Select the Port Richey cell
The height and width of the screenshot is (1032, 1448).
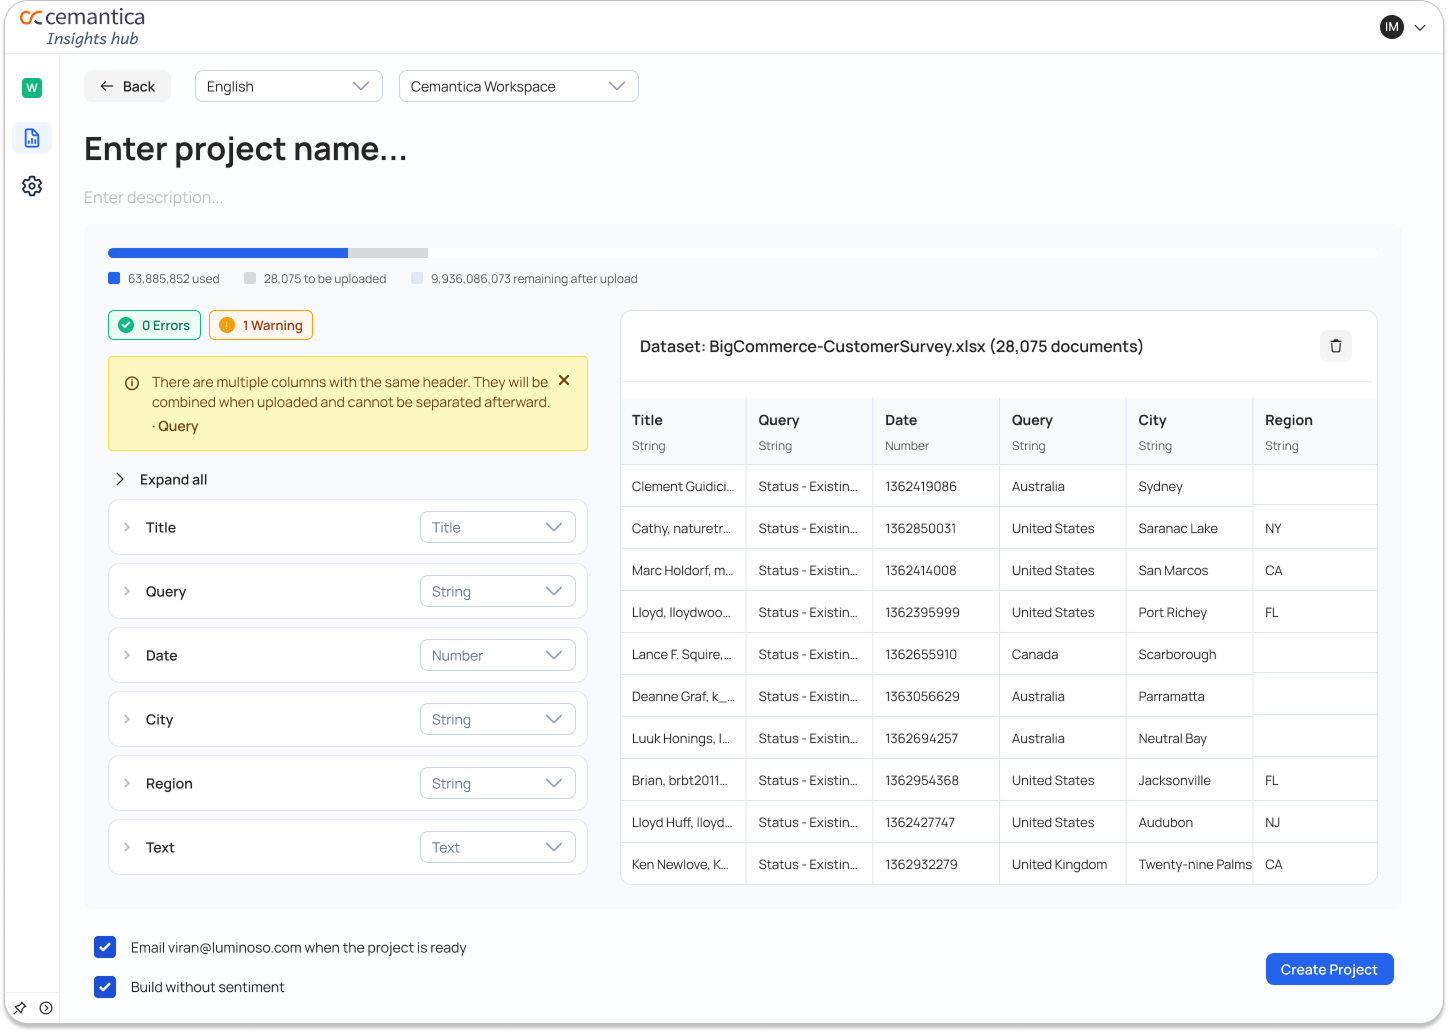pyautogui.click(x=1189, y=612)
